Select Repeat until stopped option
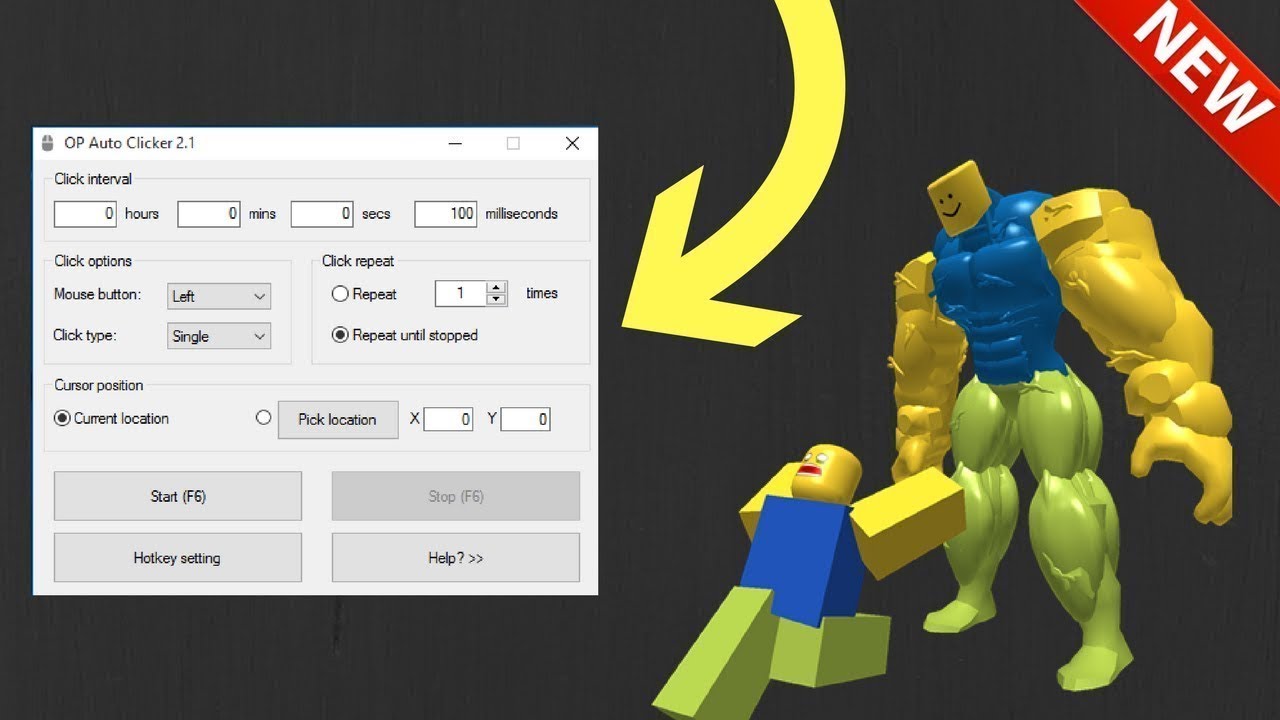 pyautogui.click(x=340, y=335)
